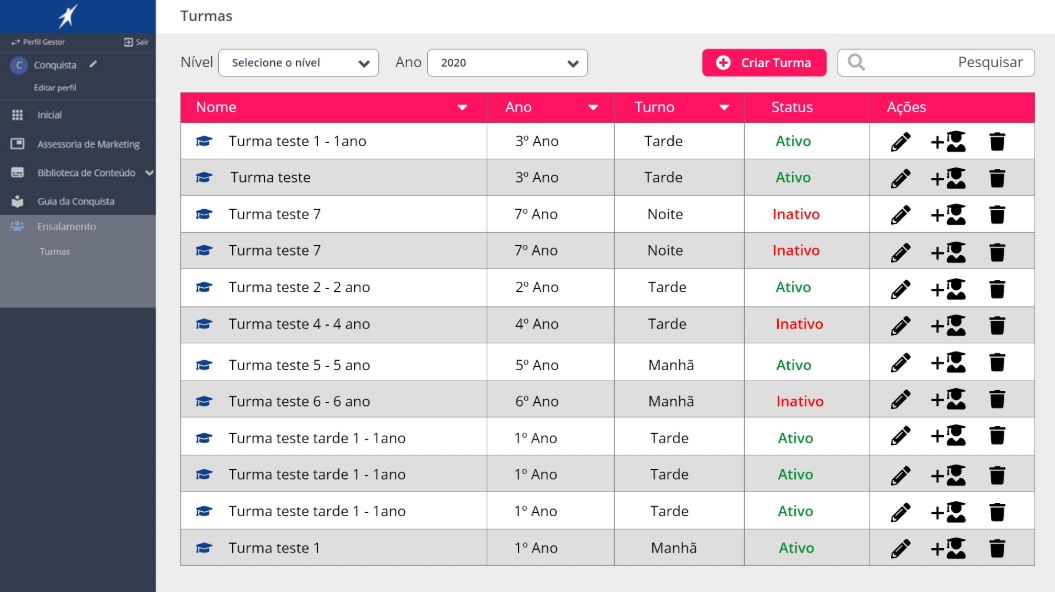Image resolution: width=1055 pixels, height=592 pixels.
Task: Delete the Turma teste 6 - 6 ano row
Action: point(996,400)
